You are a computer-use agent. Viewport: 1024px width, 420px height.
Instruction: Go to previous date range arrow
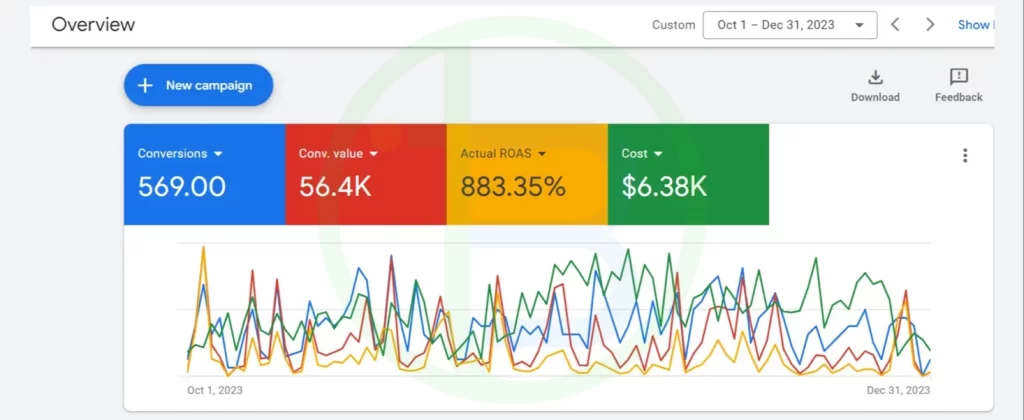click(895, 25)
